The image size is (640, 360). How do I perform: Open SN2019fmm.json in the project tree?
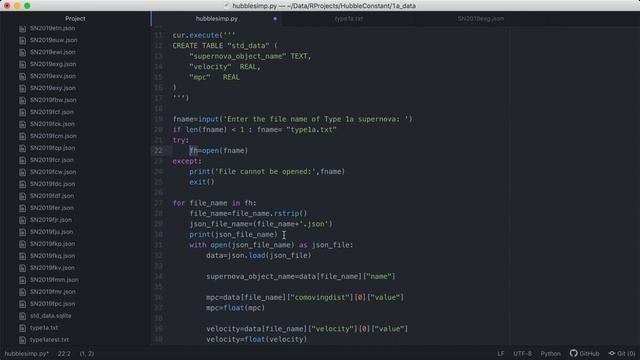click(x=54, y=280)
